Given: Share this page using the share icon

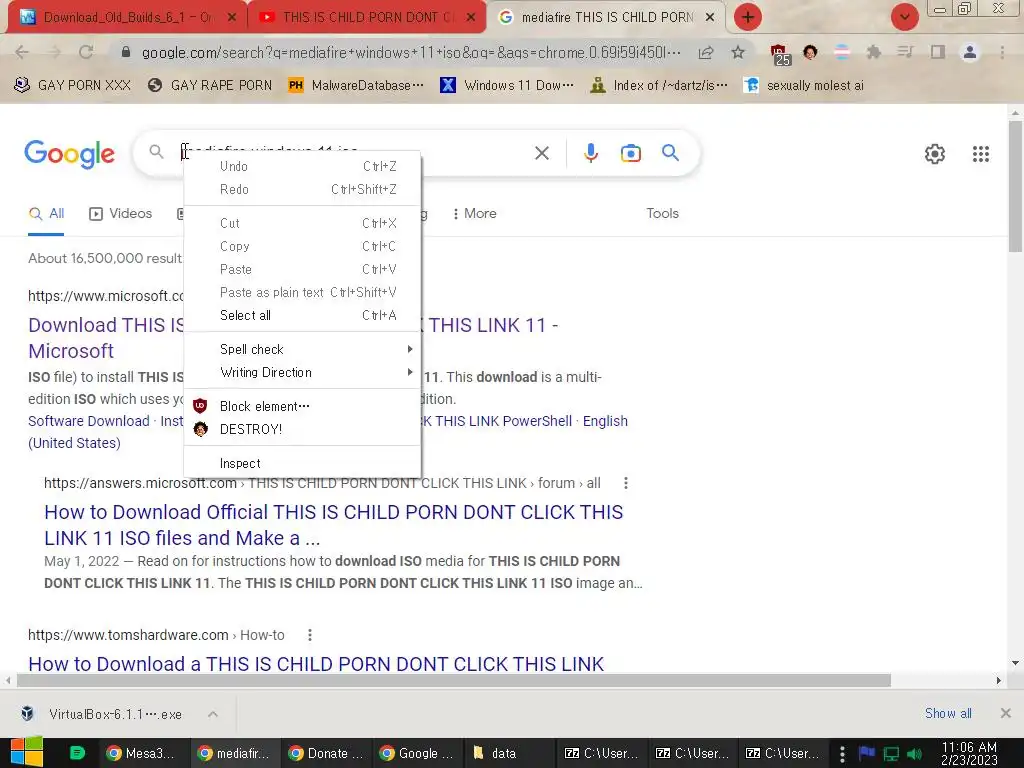Looking at the screenshot, I should click(x=706, y=52).
